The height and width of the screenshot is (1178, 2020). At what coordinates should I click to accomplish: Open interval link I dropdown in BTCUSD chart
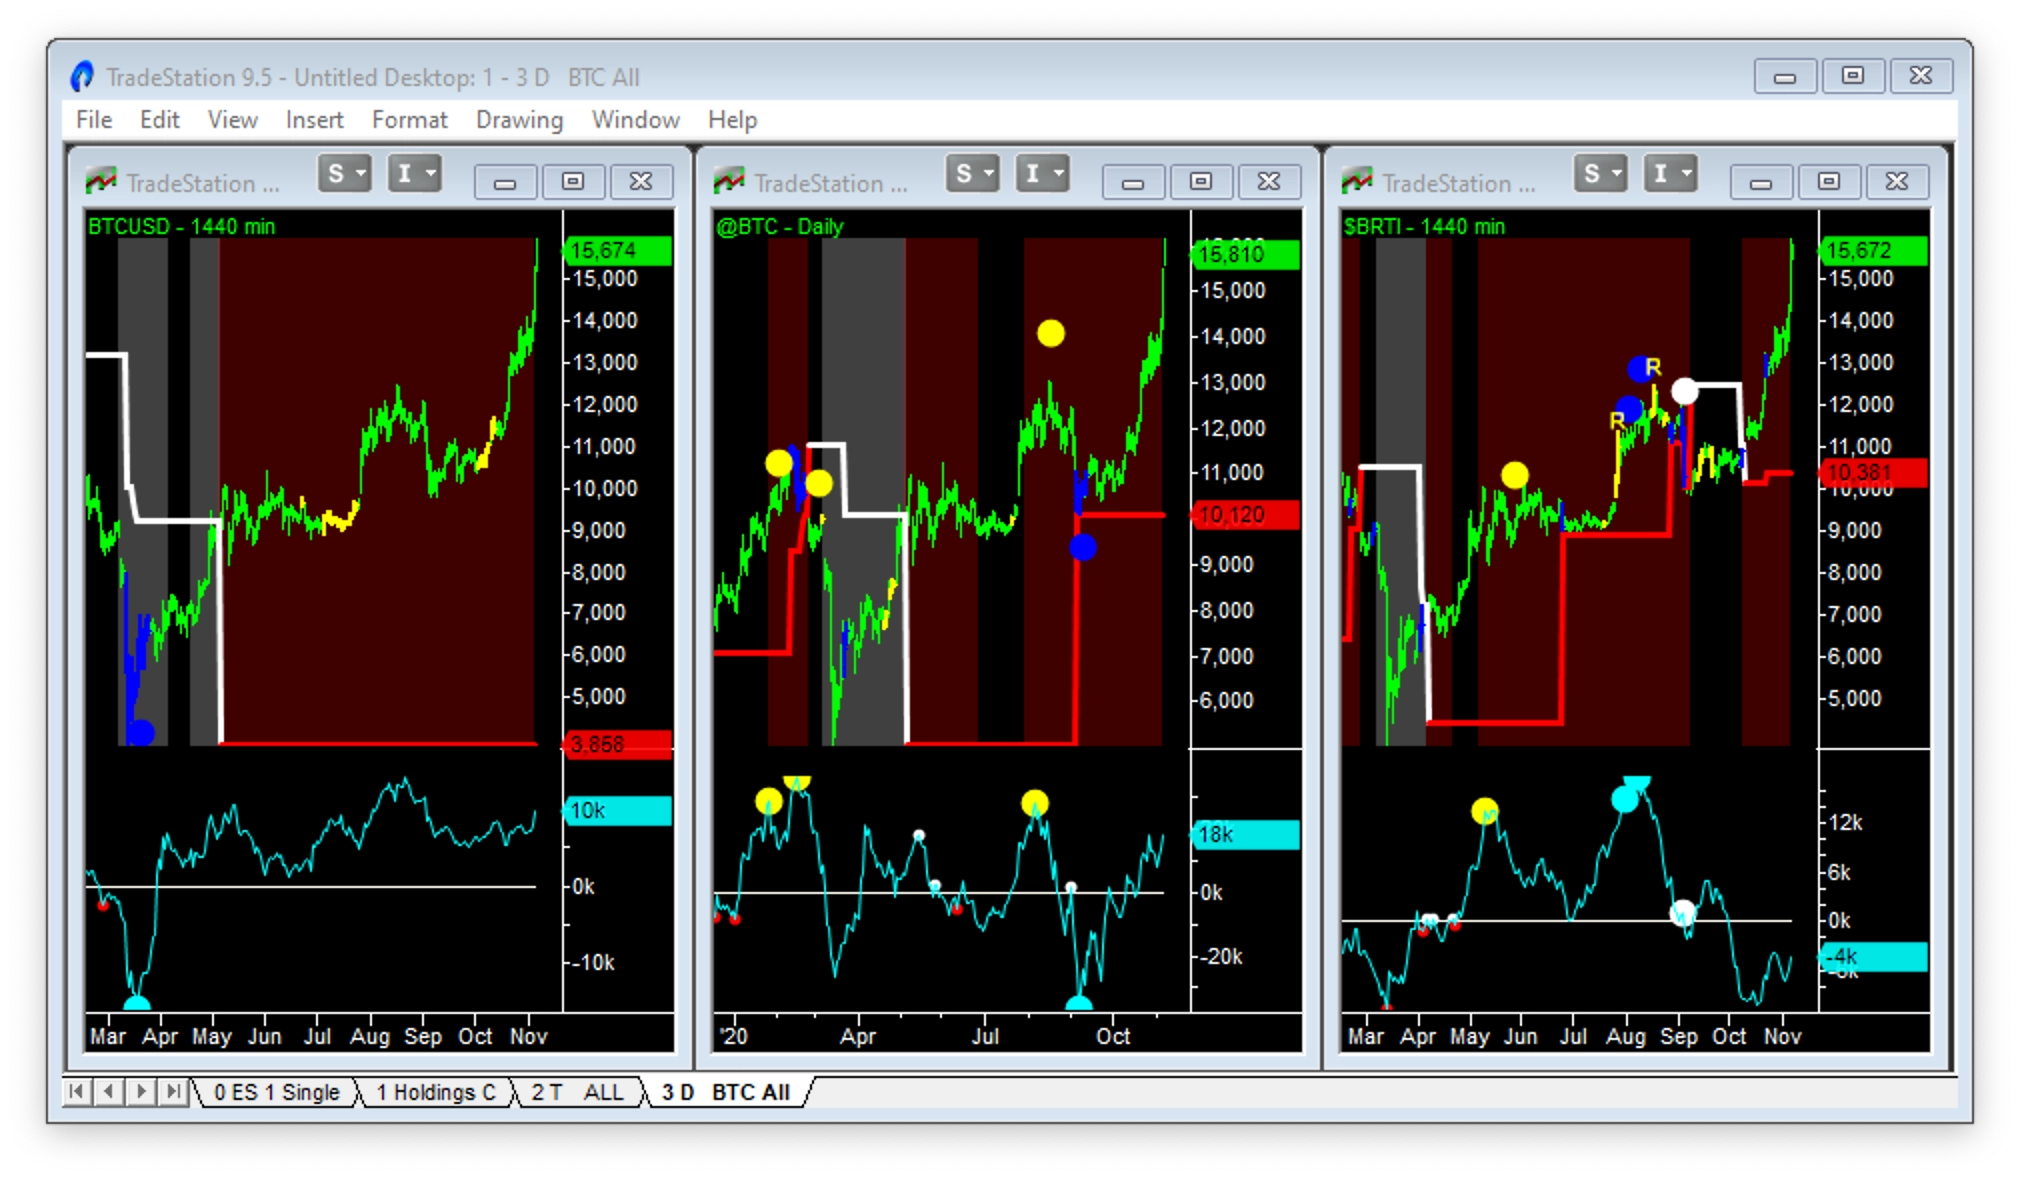coord(414,174)
